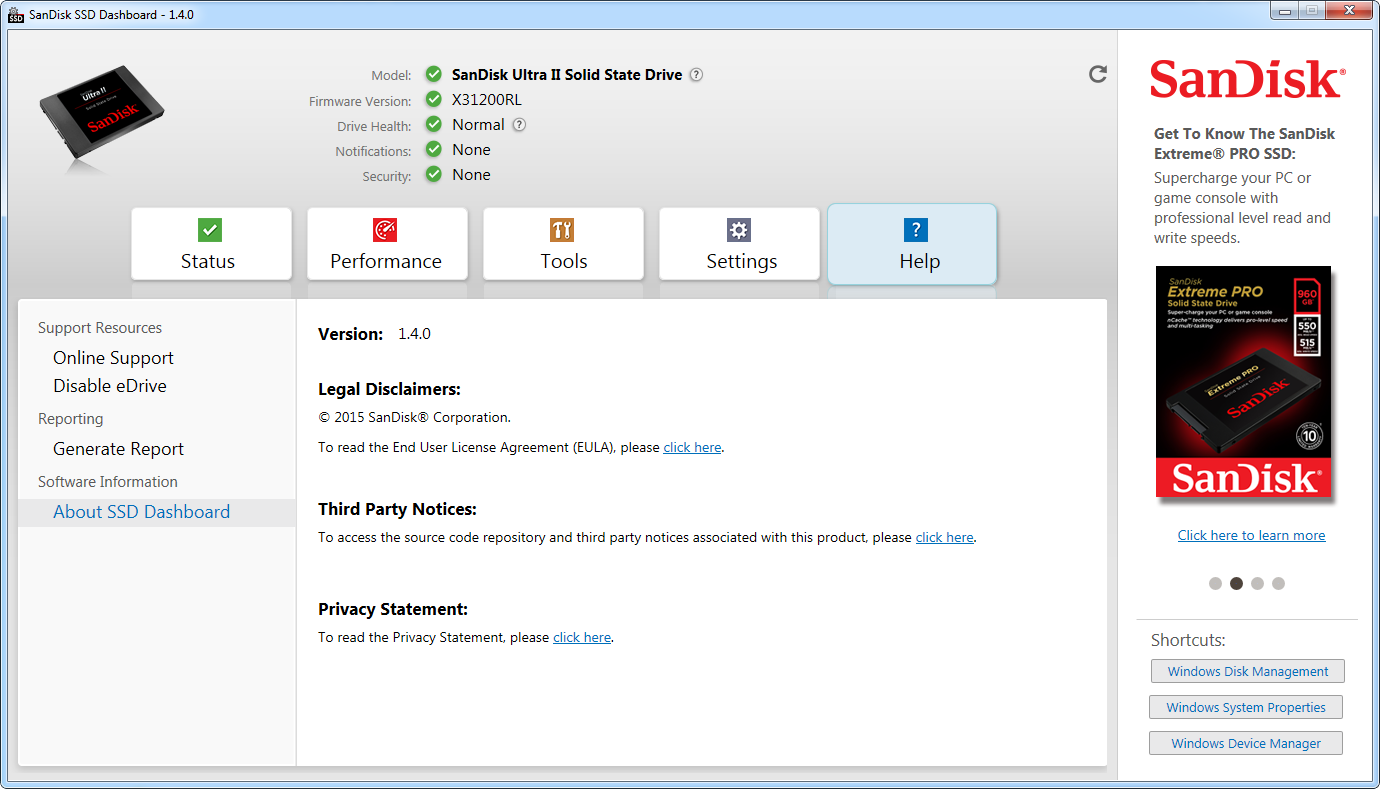The width and height of the screenshot is (1380, 789).
Task: Click the 'Privacy Statement:' heading
Action: [393, 610]
